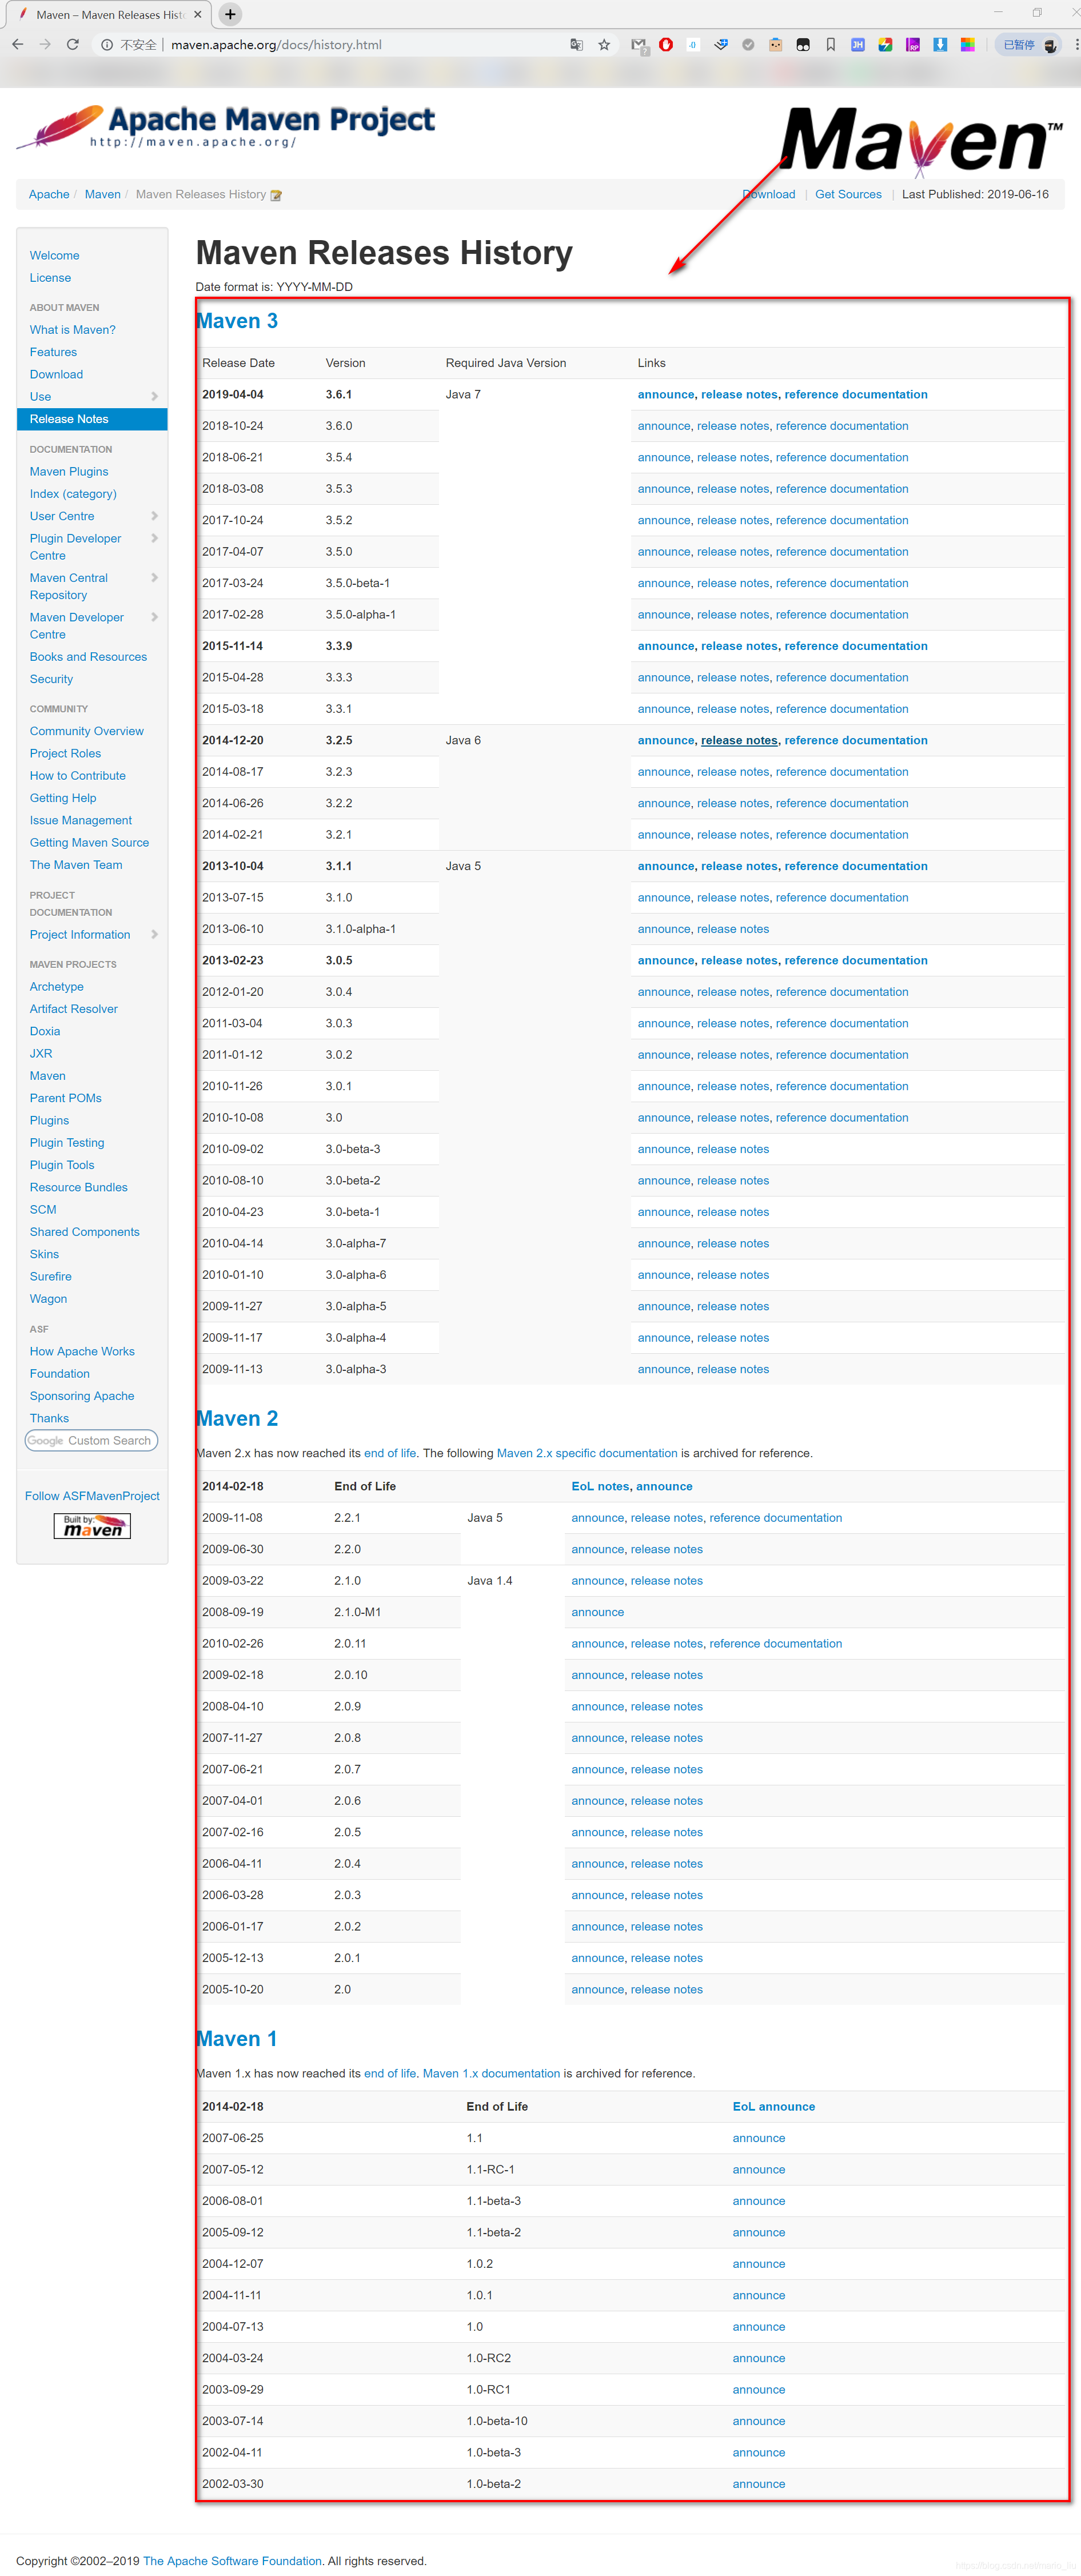Open announce link for version 3.6.1
1081x2576 pixels.
pos(666,395)
